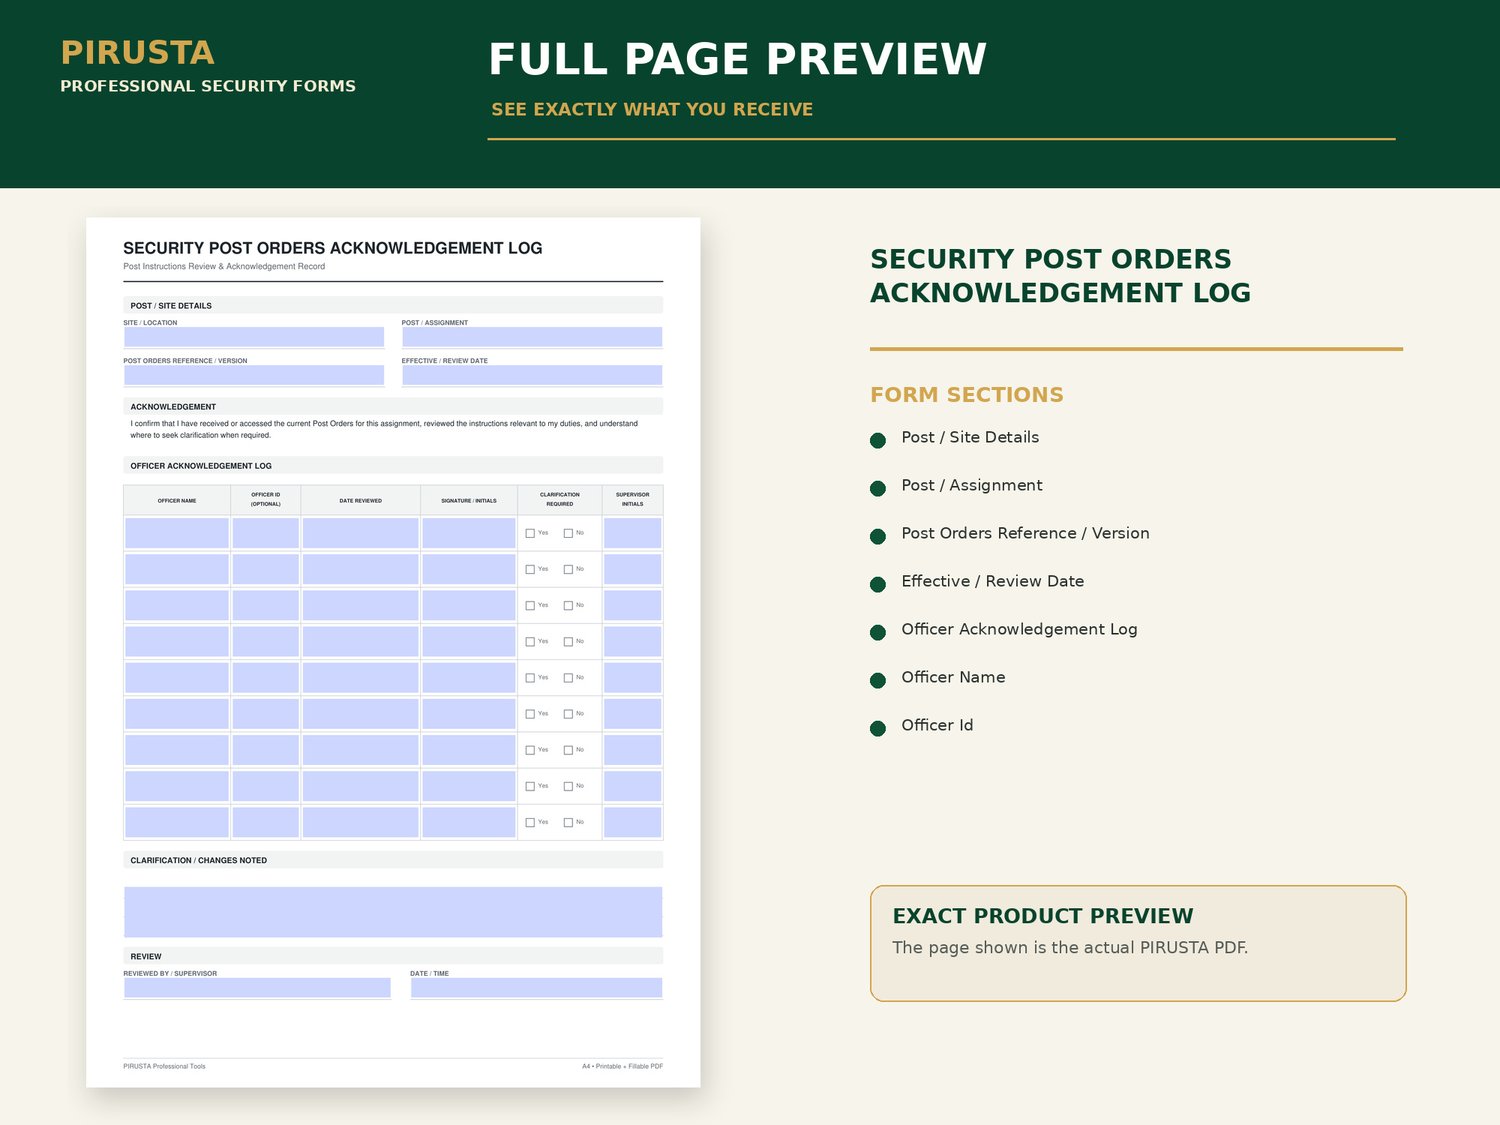
Task: Tick Yes checkbox in second log row
Action: pos(530,569)
